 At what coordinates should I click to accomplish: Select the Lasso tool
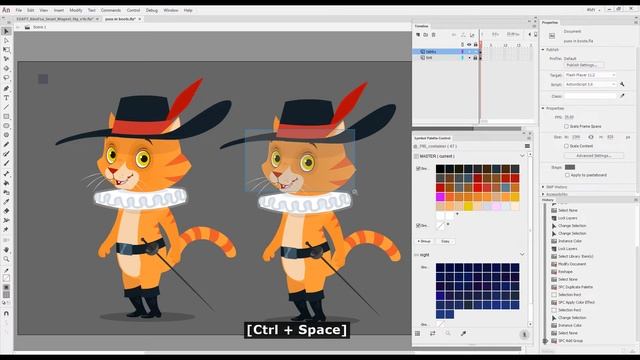6,78
